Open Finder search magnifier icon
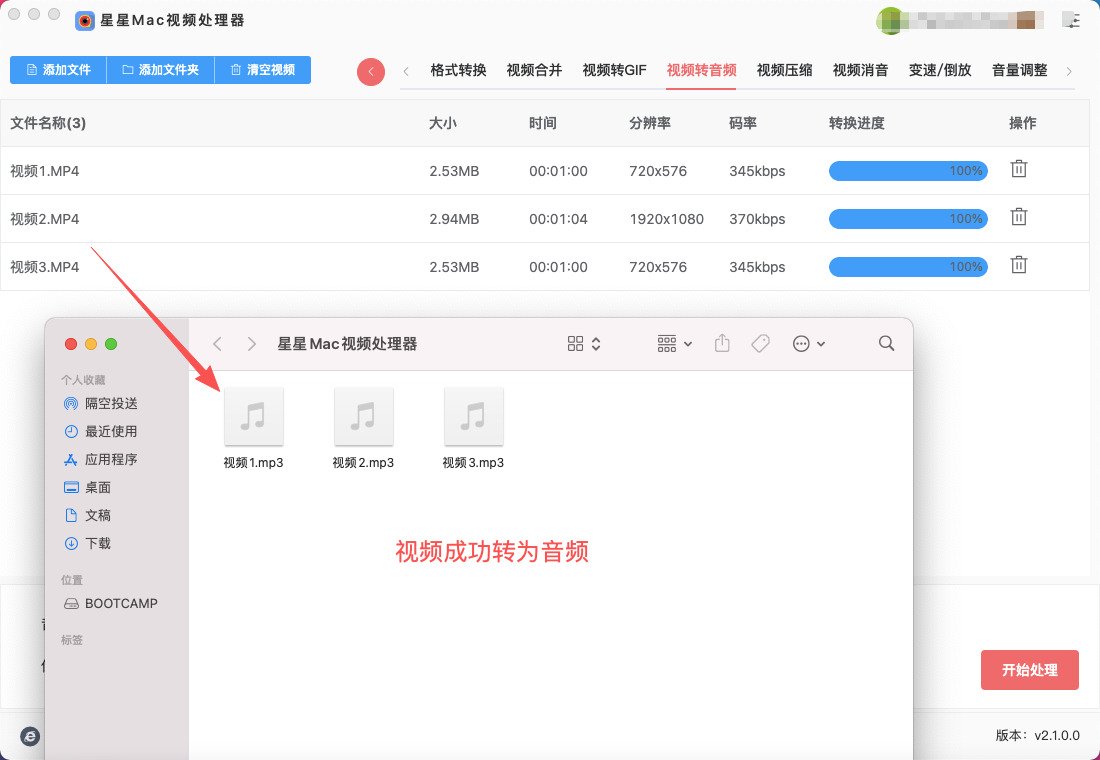This screenshot has width=1100, height=760. [x=886, y=343]
